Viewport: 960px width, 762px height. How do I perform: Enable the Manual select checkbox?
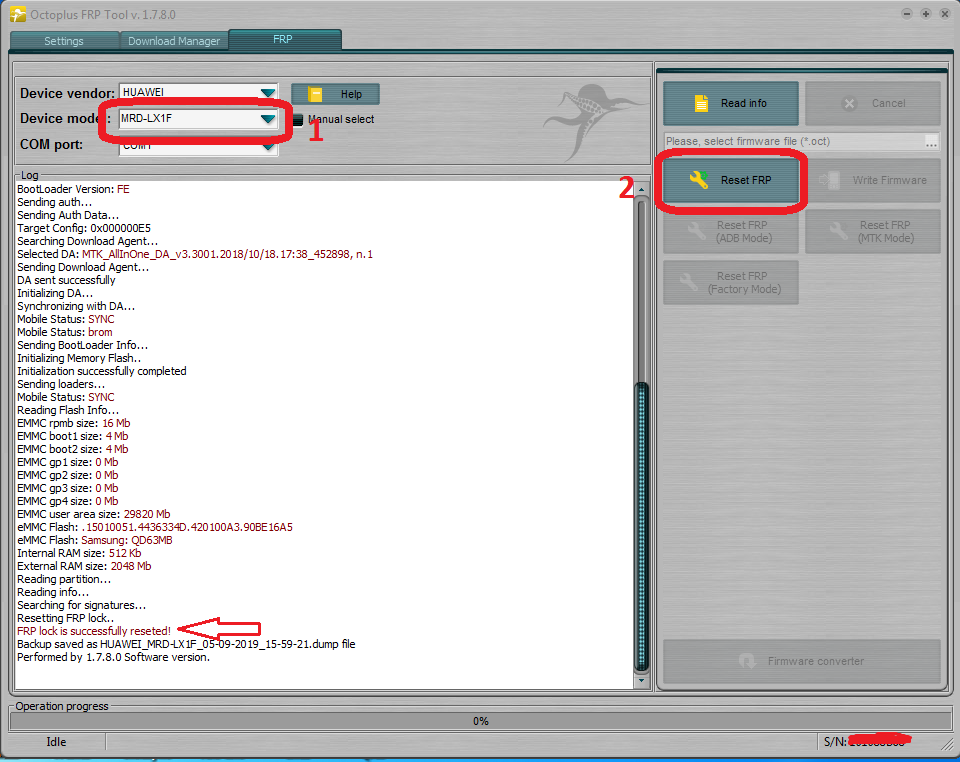tap(298, 119)
